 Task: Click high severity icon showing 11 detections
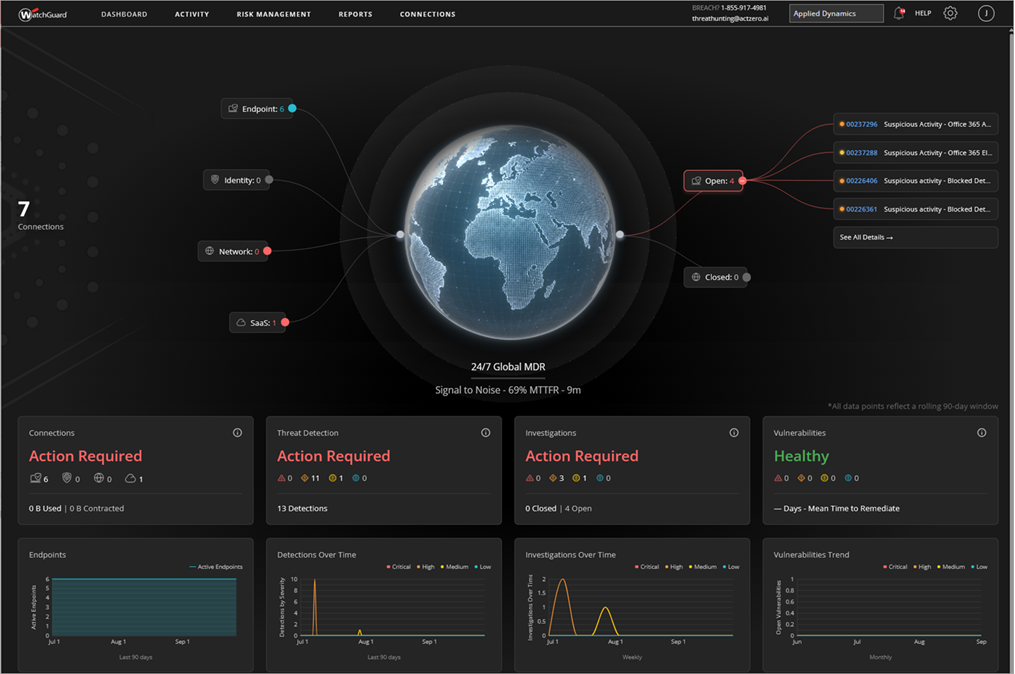305,478
